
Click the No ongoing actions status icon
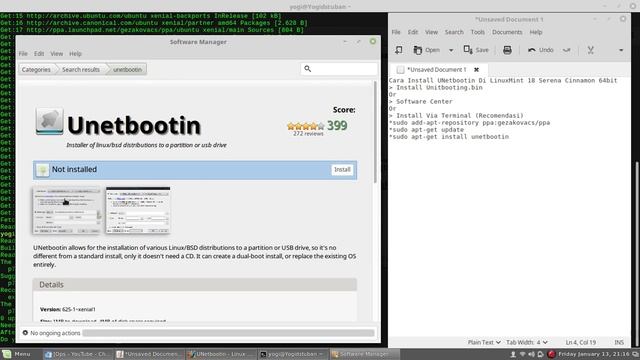[25, 333]
